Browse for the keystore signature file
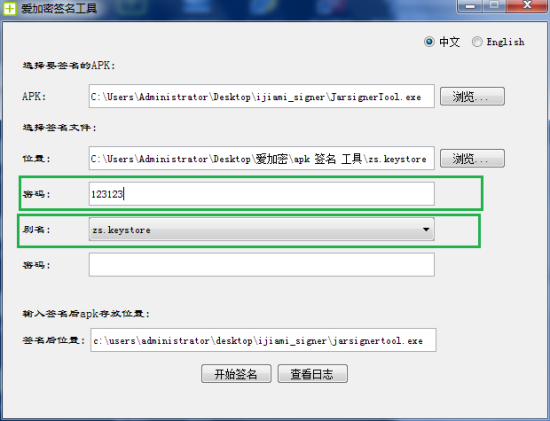 pyautogui.click(x=472, y=158)
